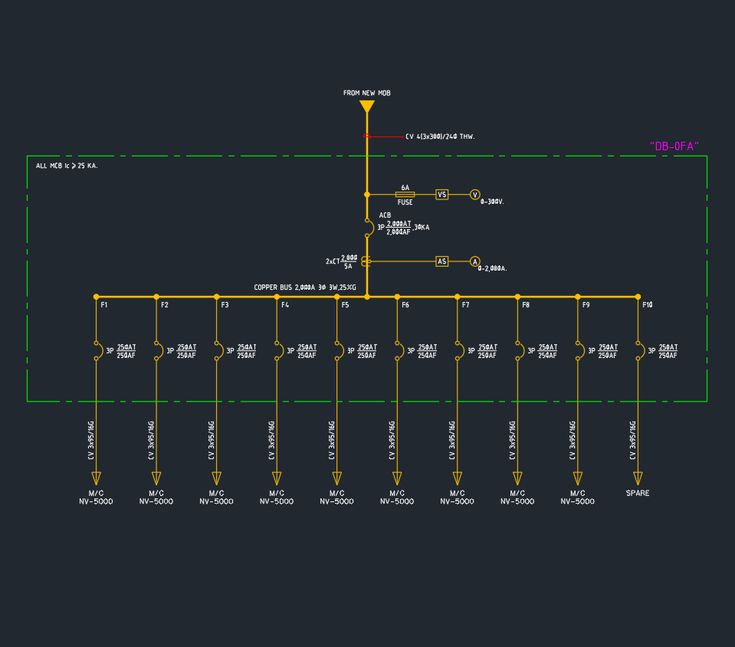The image size is (735, 647).
Task: Select the "ALL MCB Ic ≥ 25 KA." note
Action: [67, 166]
